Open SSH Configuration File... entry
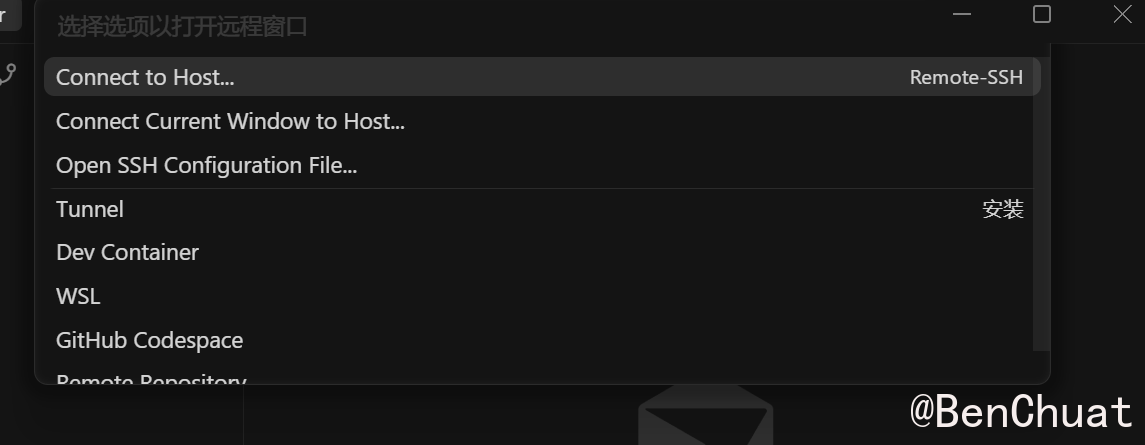The width and height of the screenshot is (1145, 445). 206,165
